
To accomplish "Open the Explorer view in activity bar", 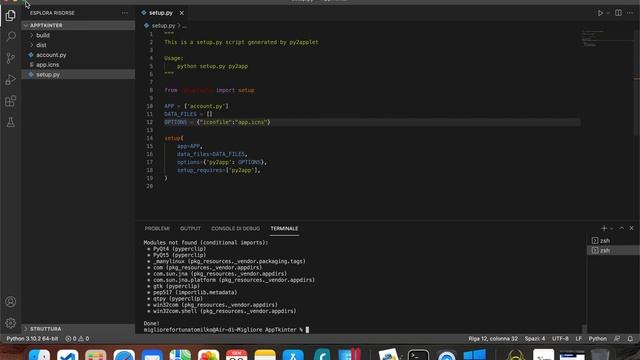I will click(x=11, y=16).
